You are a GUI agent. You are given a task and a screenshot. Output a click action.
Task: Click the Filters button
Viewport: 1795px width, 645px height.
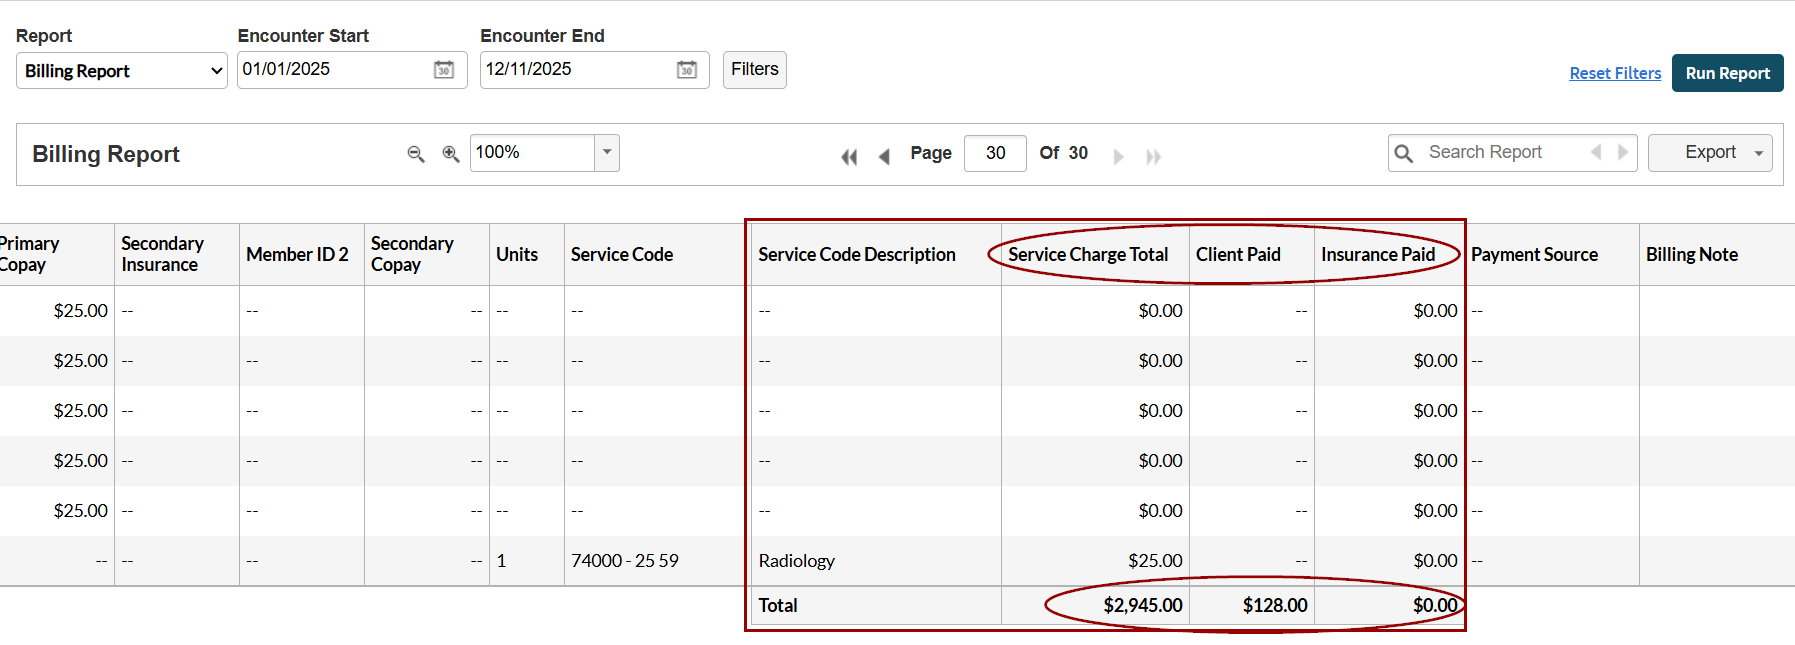(754, 70)
